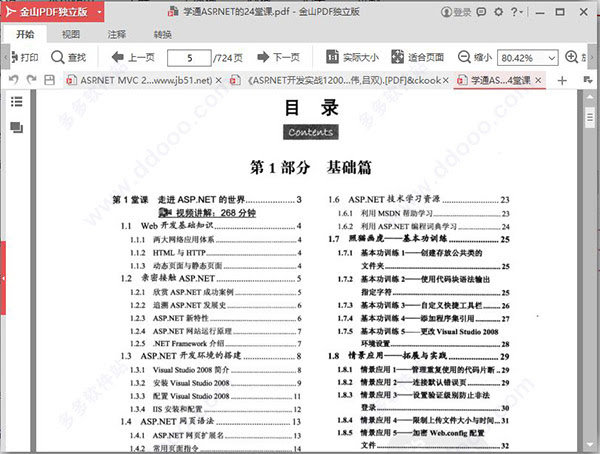Close the ASP.NET开发实战1200 document tab

click(446, 80)
